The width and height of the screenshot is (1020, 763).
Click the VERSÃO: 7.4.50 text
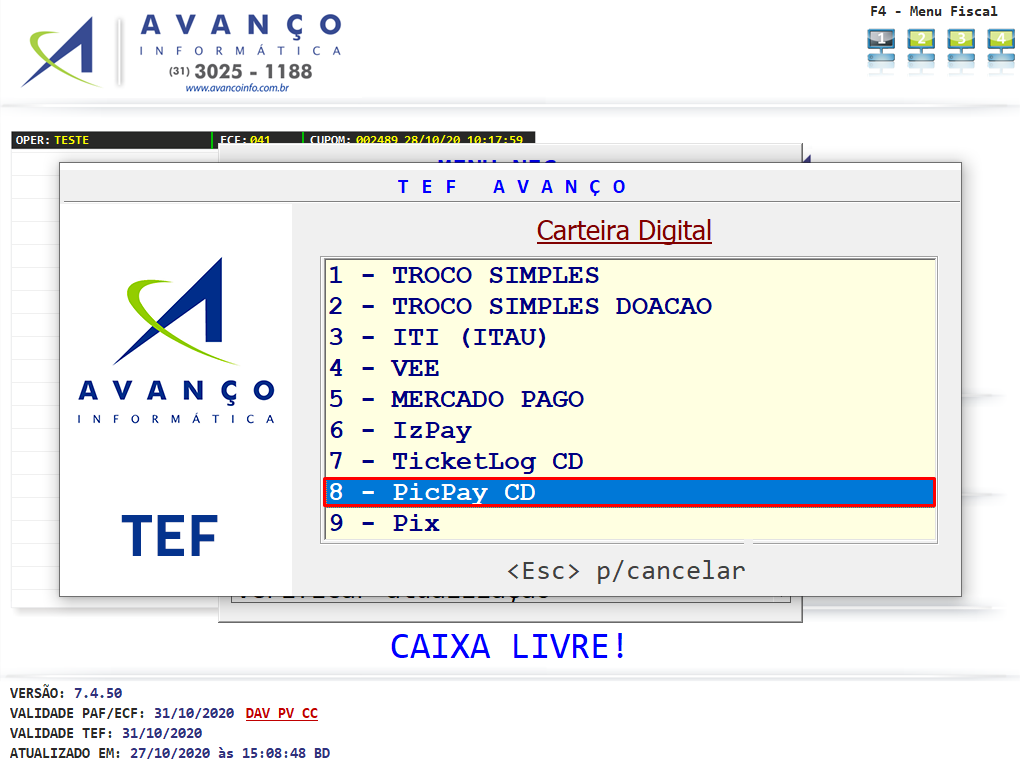click(66, 693)
